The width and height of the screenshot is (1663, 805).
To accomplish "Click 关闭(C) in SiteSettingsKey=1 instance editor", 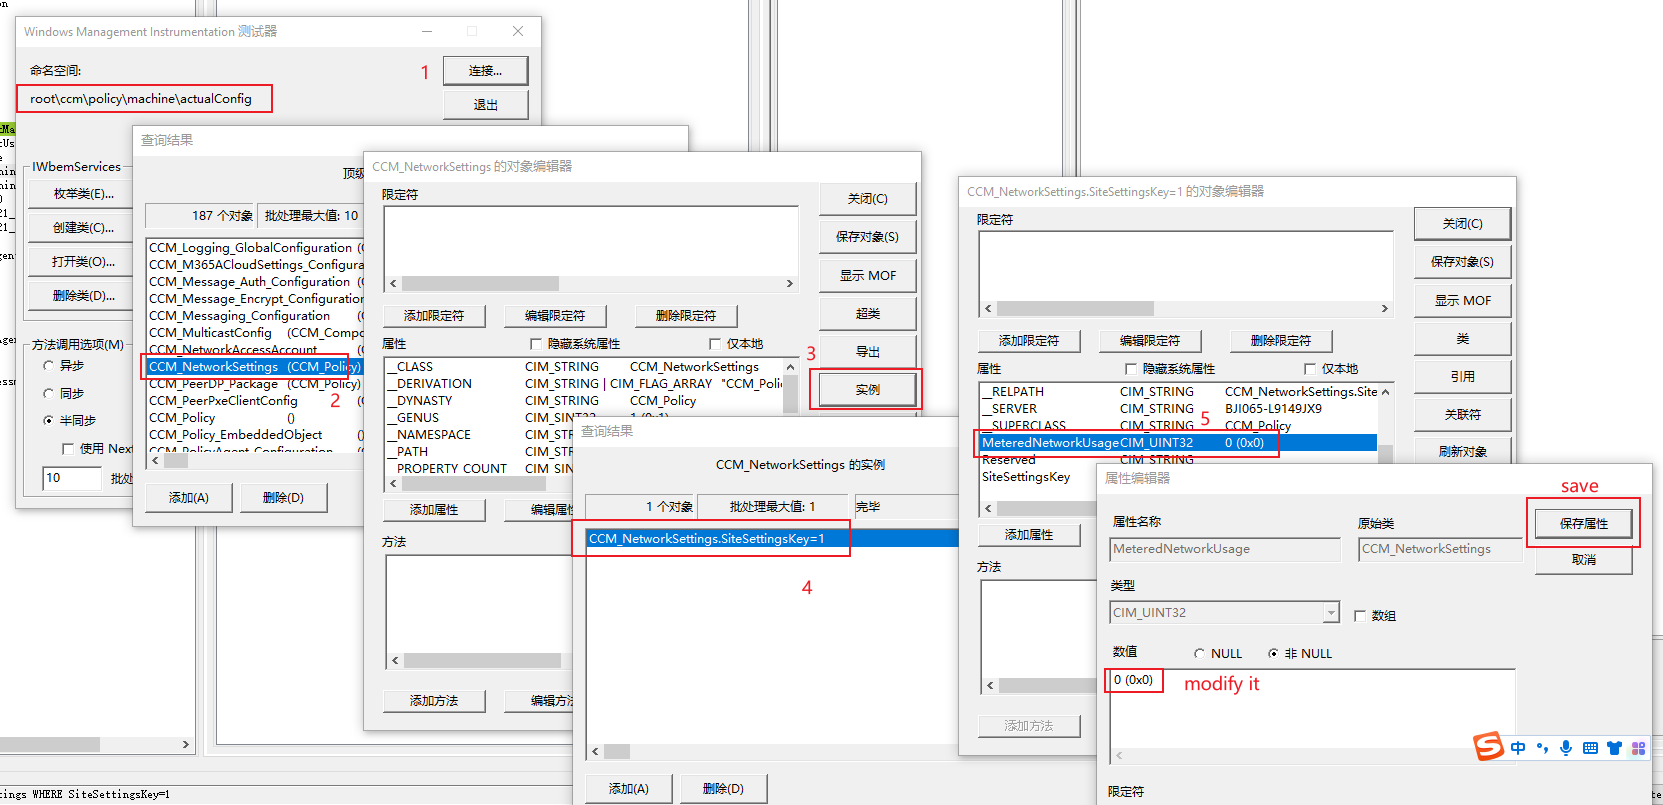I will click(1462, 224).
